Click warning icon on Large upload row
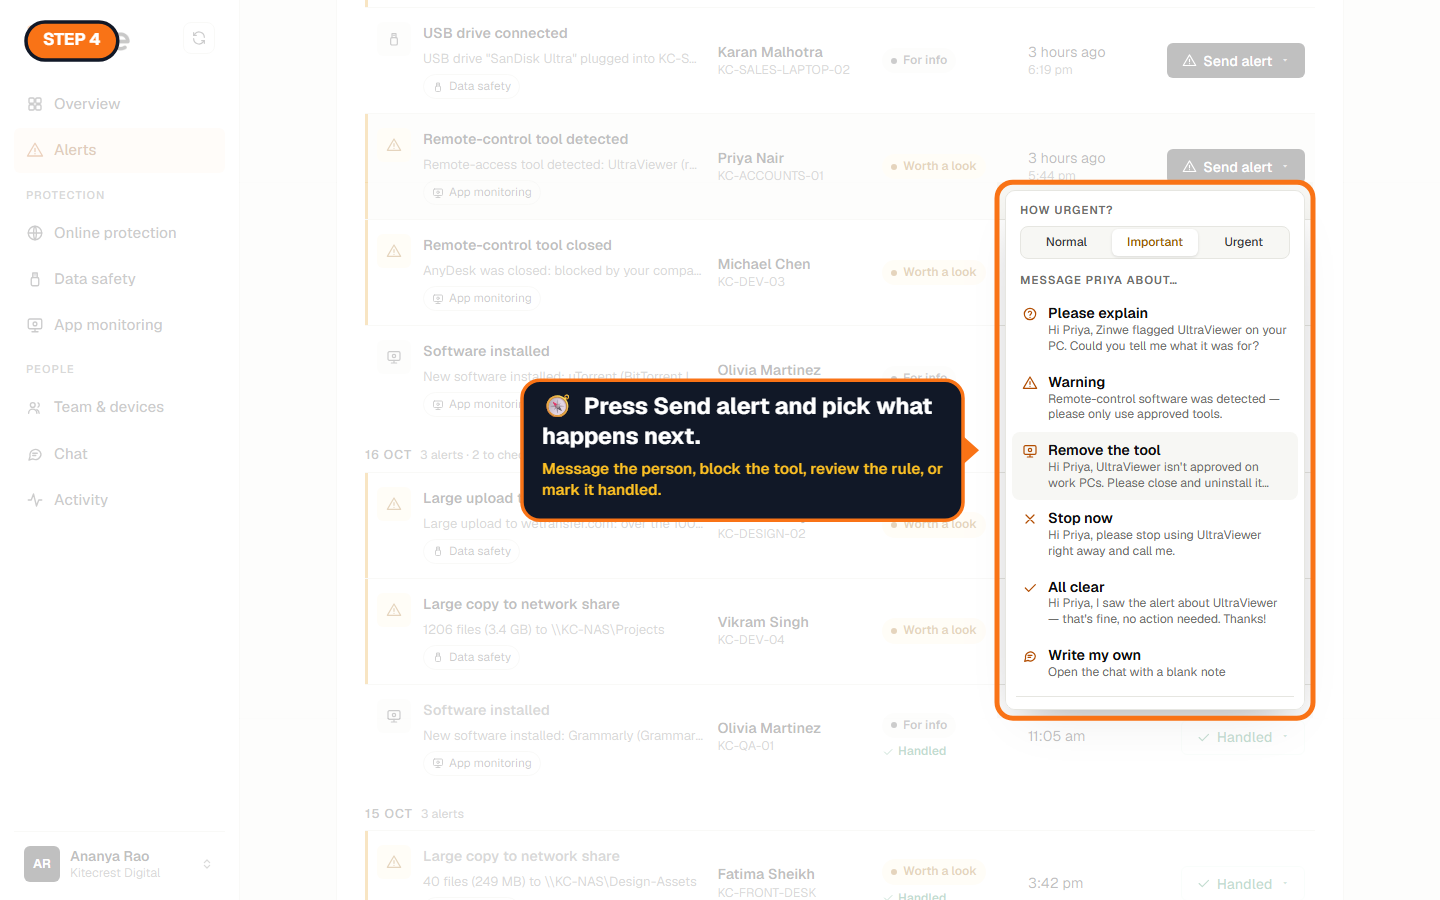Viewport: 1440px width, 900px height. tap(394, 504)
